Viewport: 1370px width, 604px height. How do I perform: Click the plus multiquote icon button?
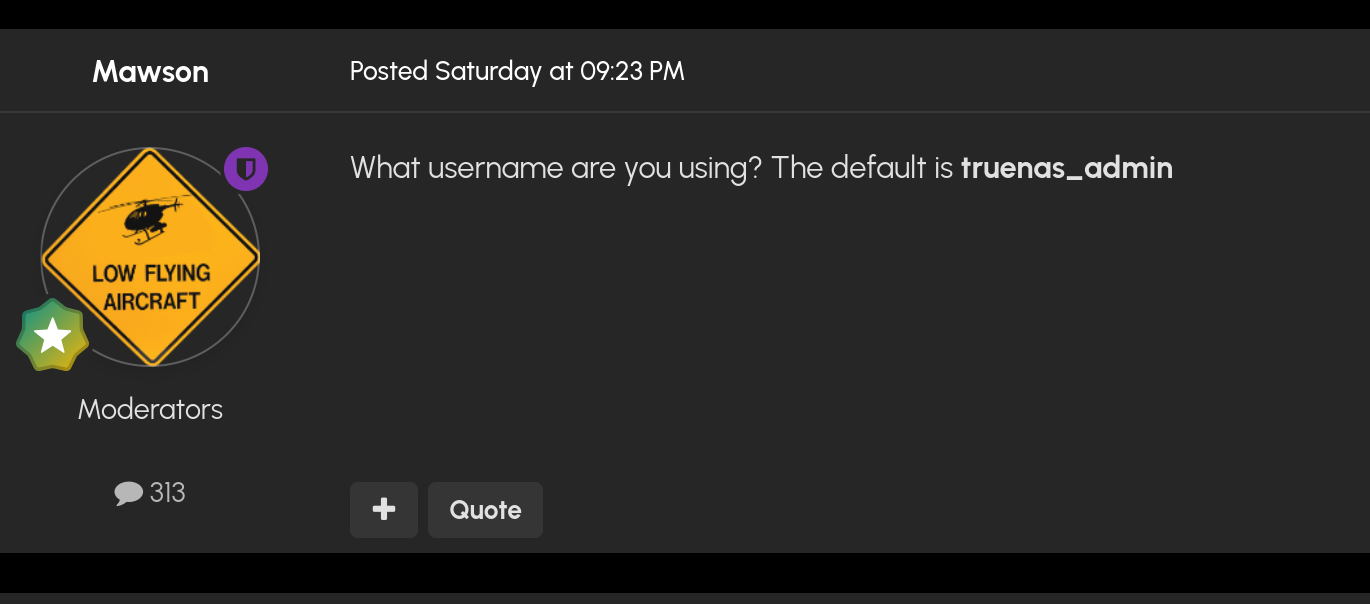click(x=384, y=510)
